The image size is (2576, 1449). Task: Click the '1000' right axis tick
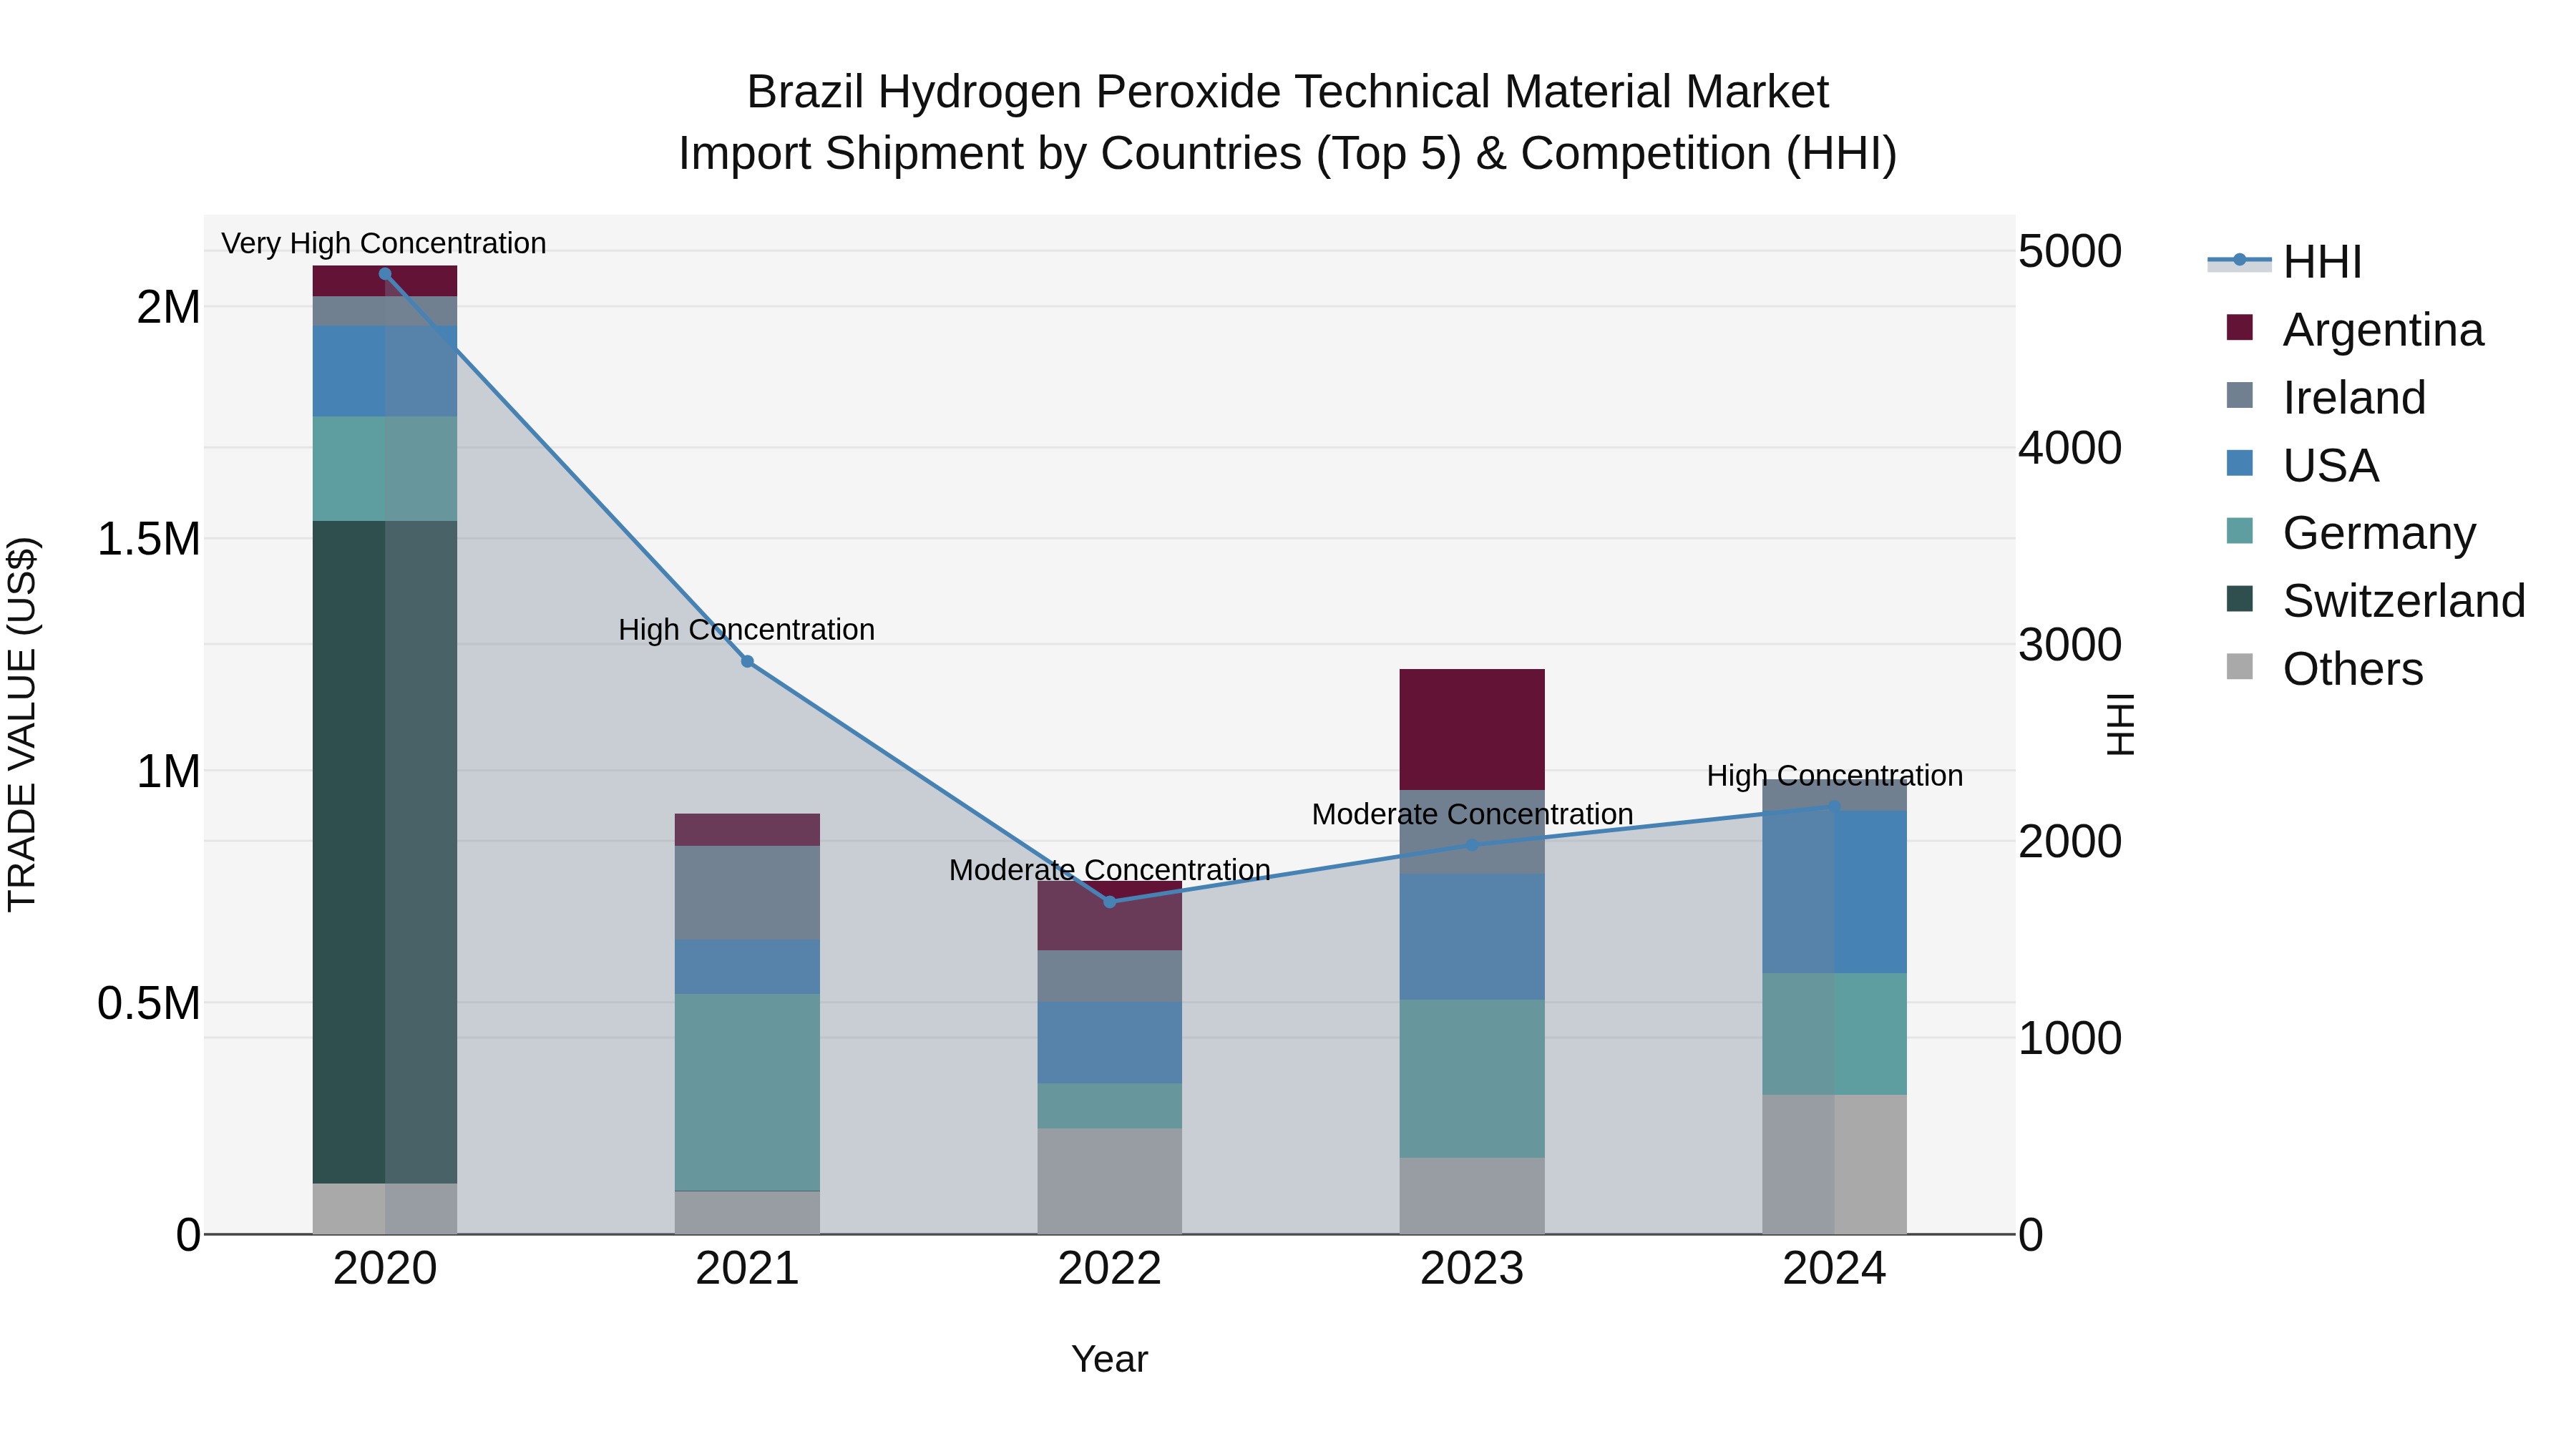pyautogui.click(x=2069, y=1038)
